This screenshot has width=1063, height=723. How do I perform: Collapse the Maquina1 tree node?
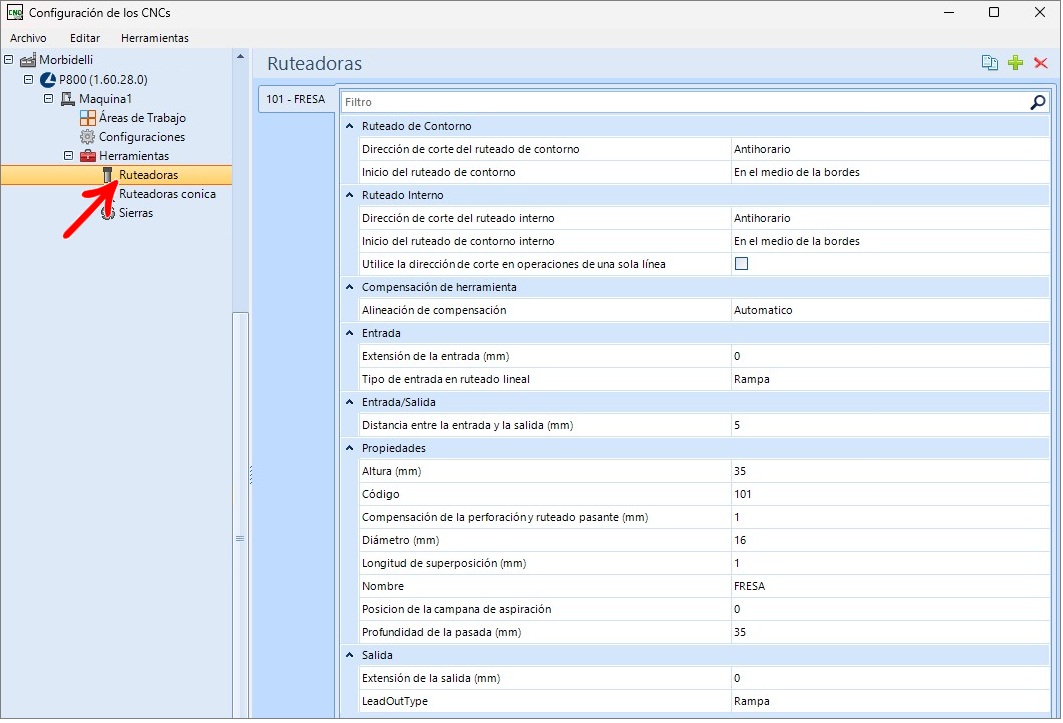pos(49,98)
